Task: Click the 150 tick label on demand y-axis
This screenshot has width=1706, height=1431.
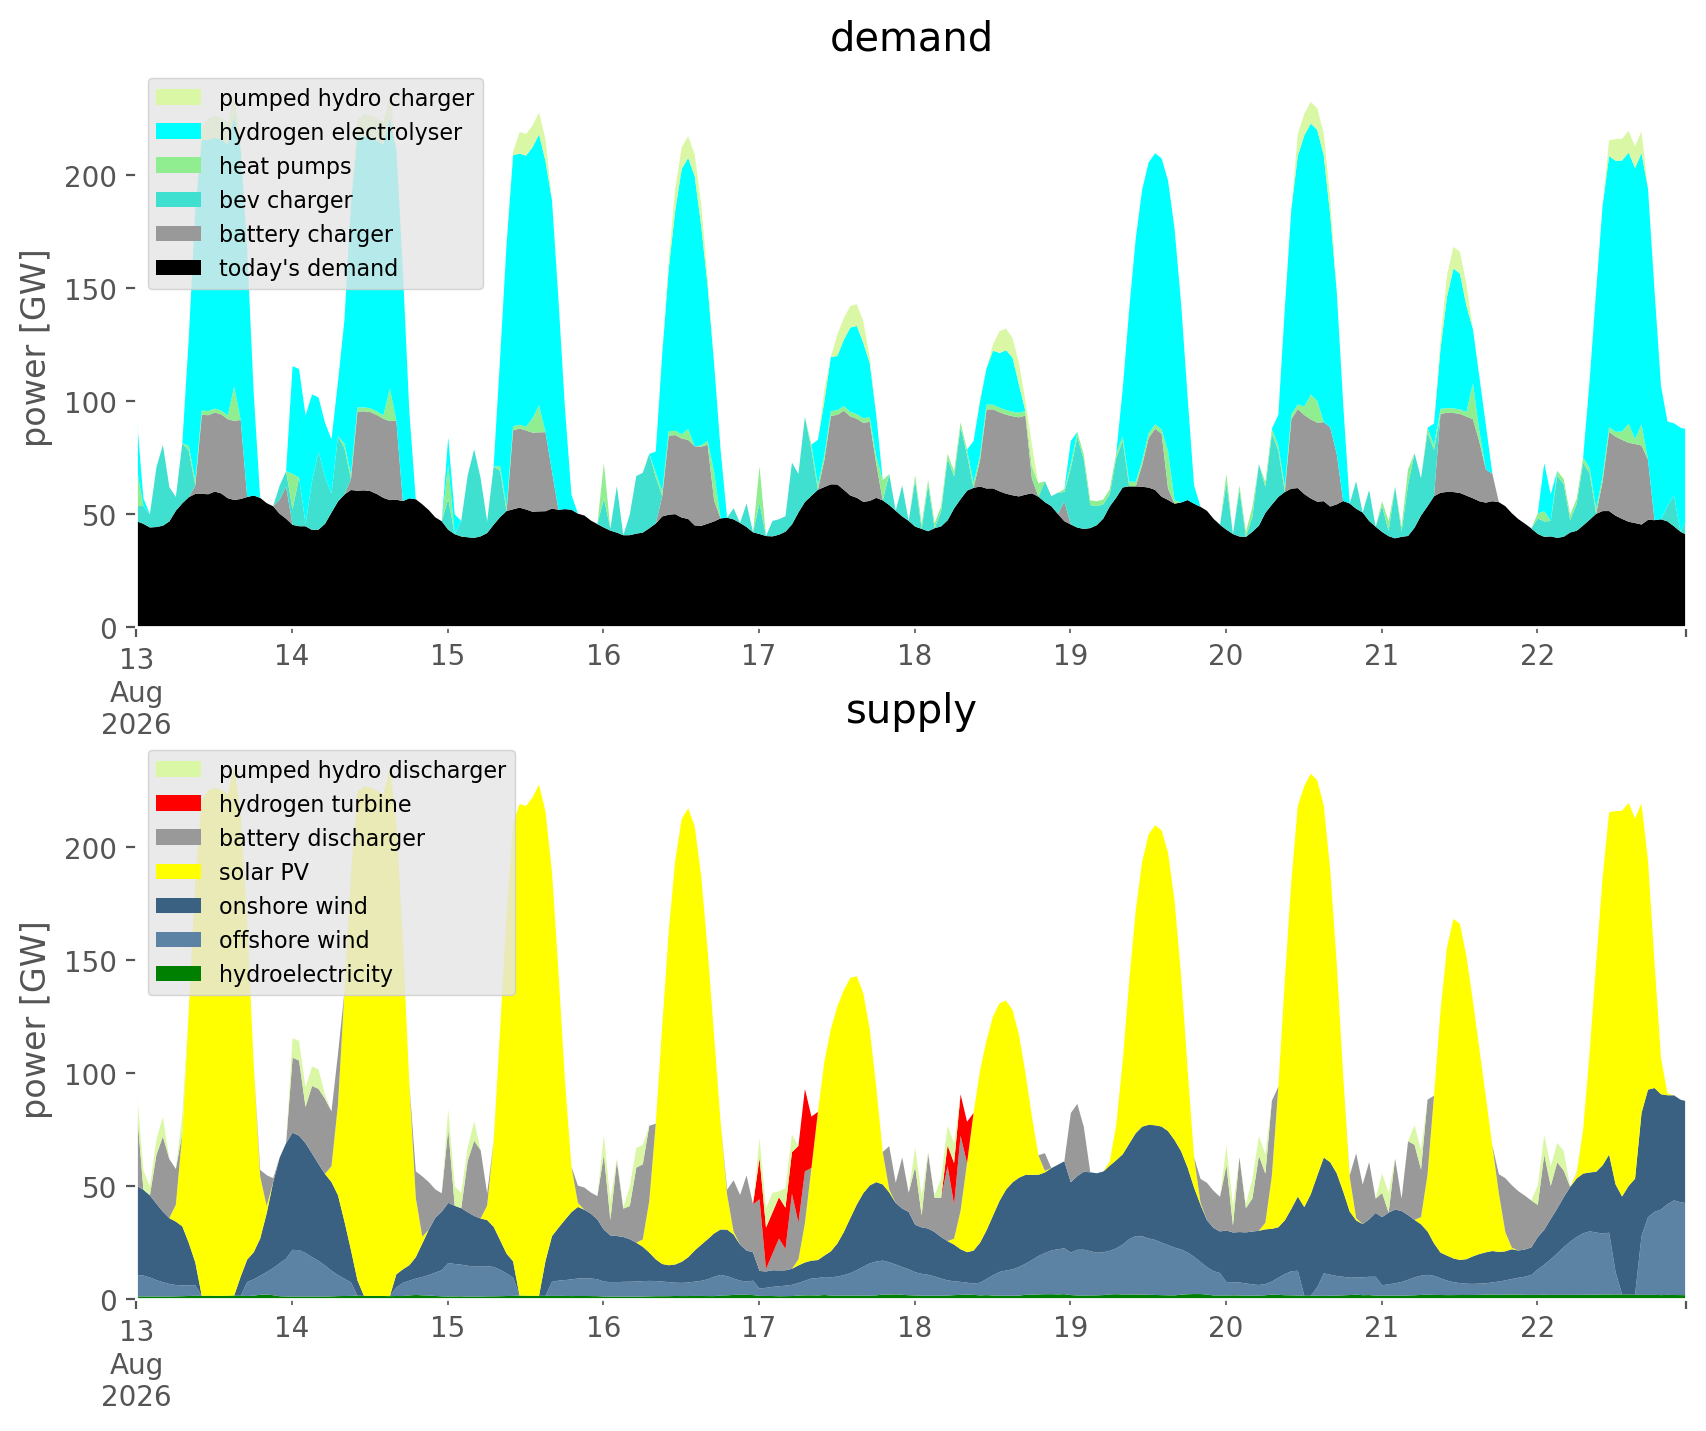Action: (x=90, y=289)
